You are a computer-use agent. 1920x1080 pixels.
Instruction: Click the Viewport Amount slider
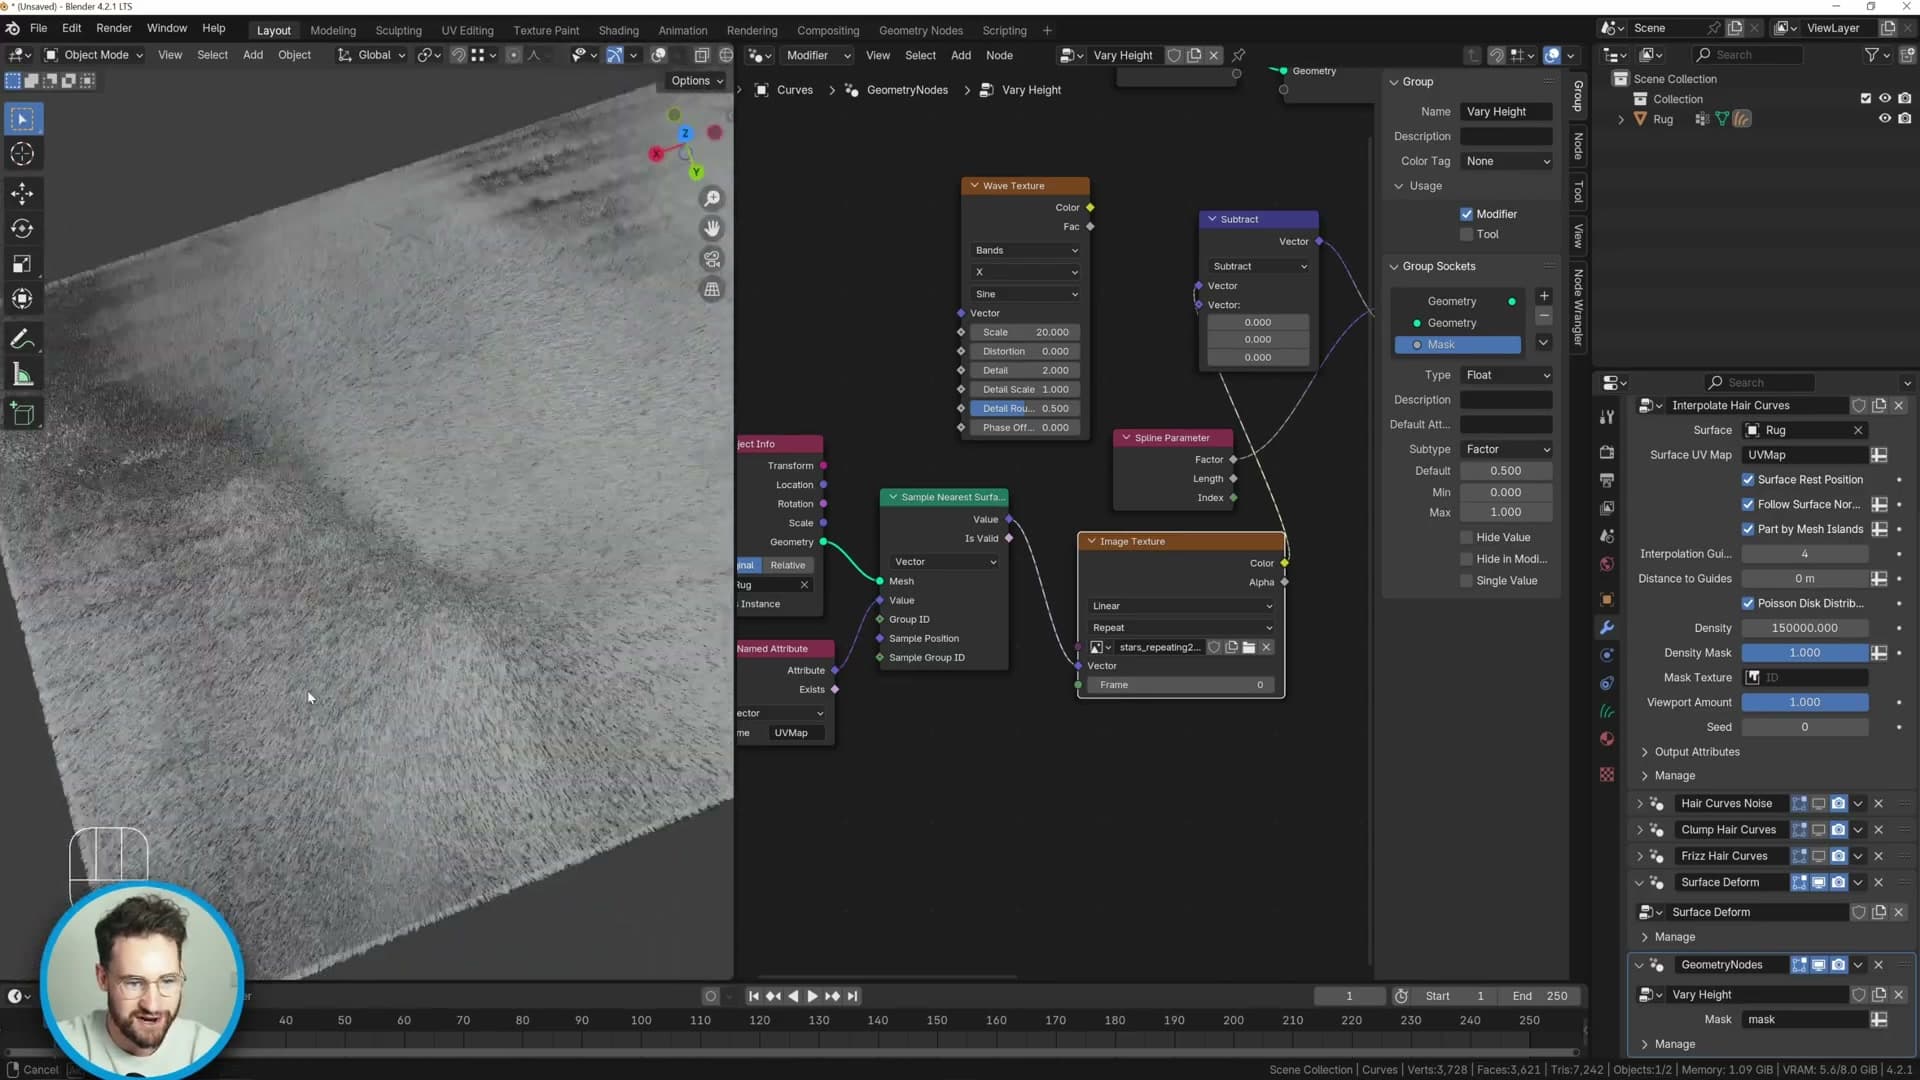[x=1804, y=703]
